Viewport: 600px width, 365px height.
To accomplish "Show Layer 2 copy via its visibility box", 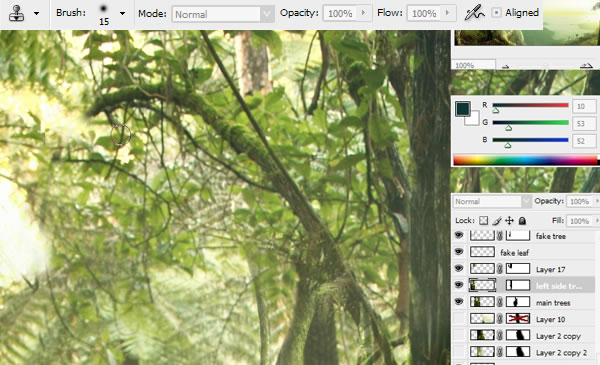I will 459,335.
